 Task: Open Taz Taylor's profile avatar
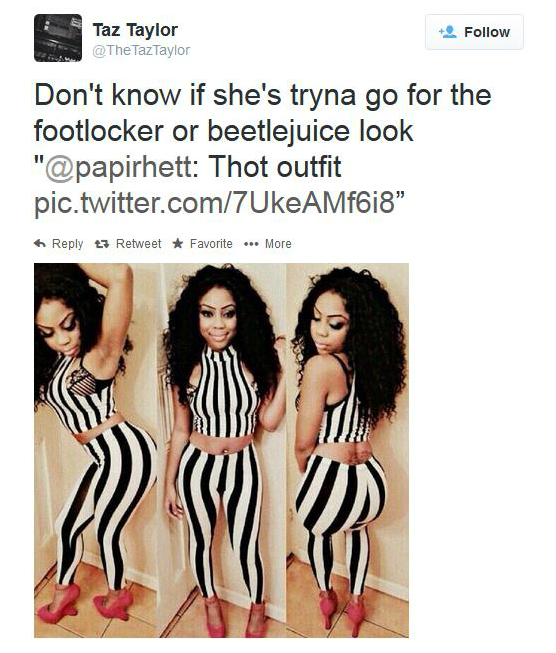tap(58, 38)
